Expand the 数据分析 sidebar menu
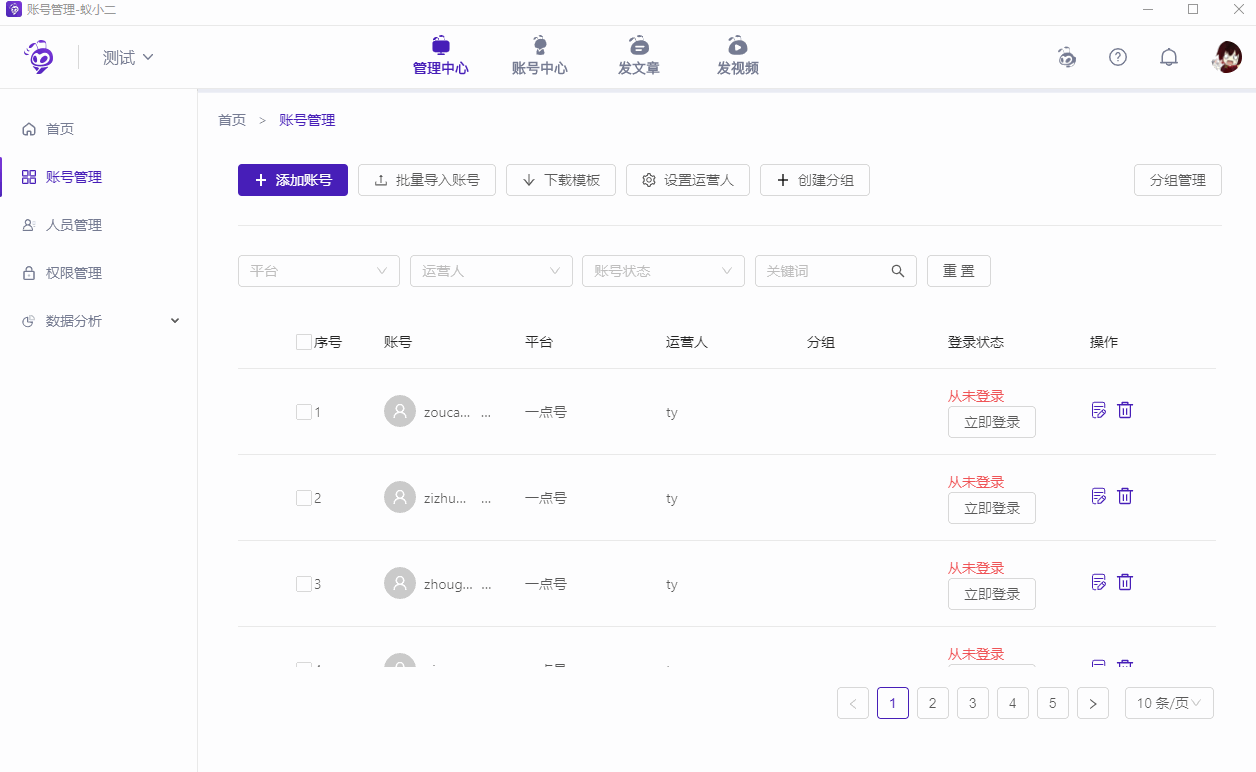This screenshot has width=1256, height=772. 99,321
